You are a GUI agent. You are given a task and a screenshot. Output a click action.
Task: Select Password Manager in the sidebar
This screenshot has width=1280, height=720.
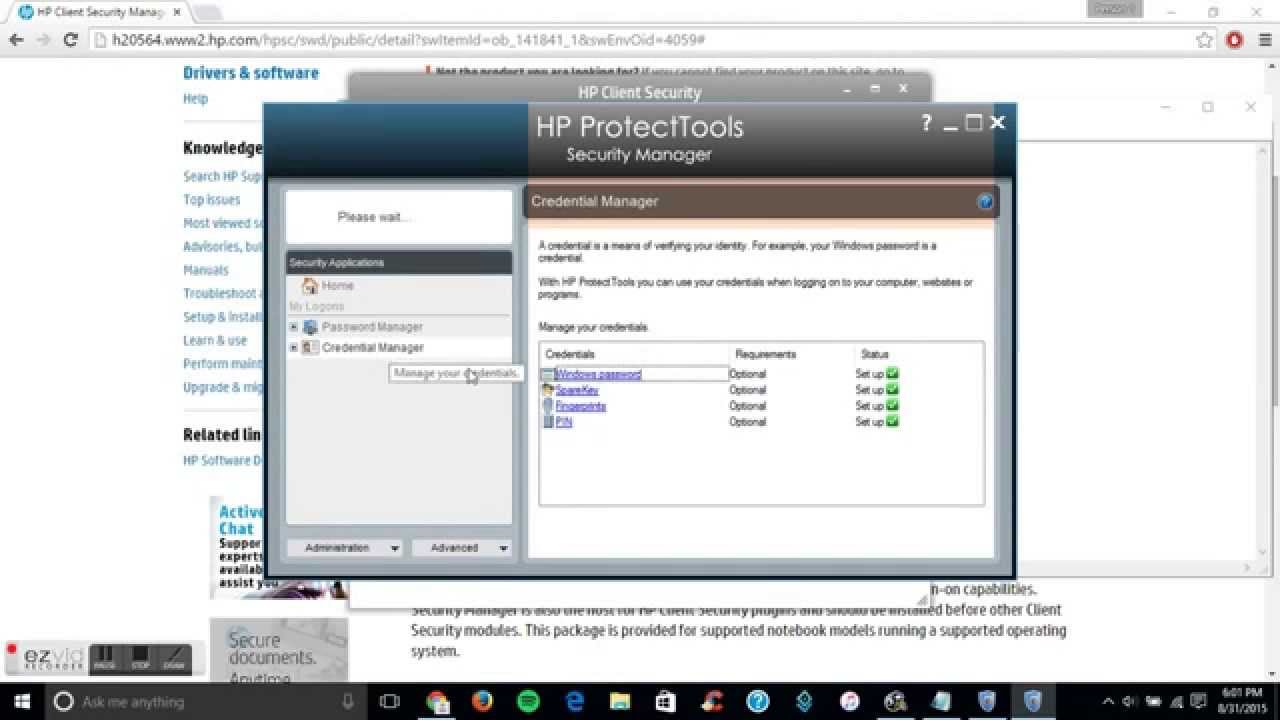click(372, 327)
